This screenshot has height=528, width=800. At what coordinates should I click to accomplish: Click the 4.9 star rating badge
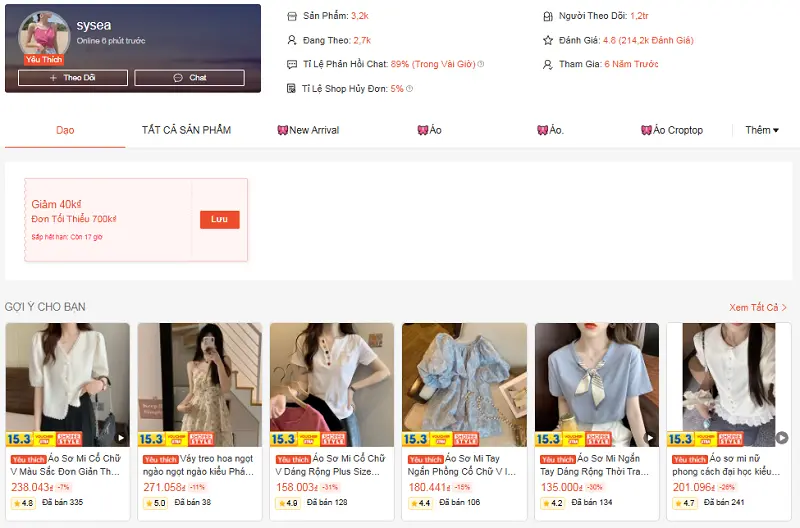click(288, 504)
